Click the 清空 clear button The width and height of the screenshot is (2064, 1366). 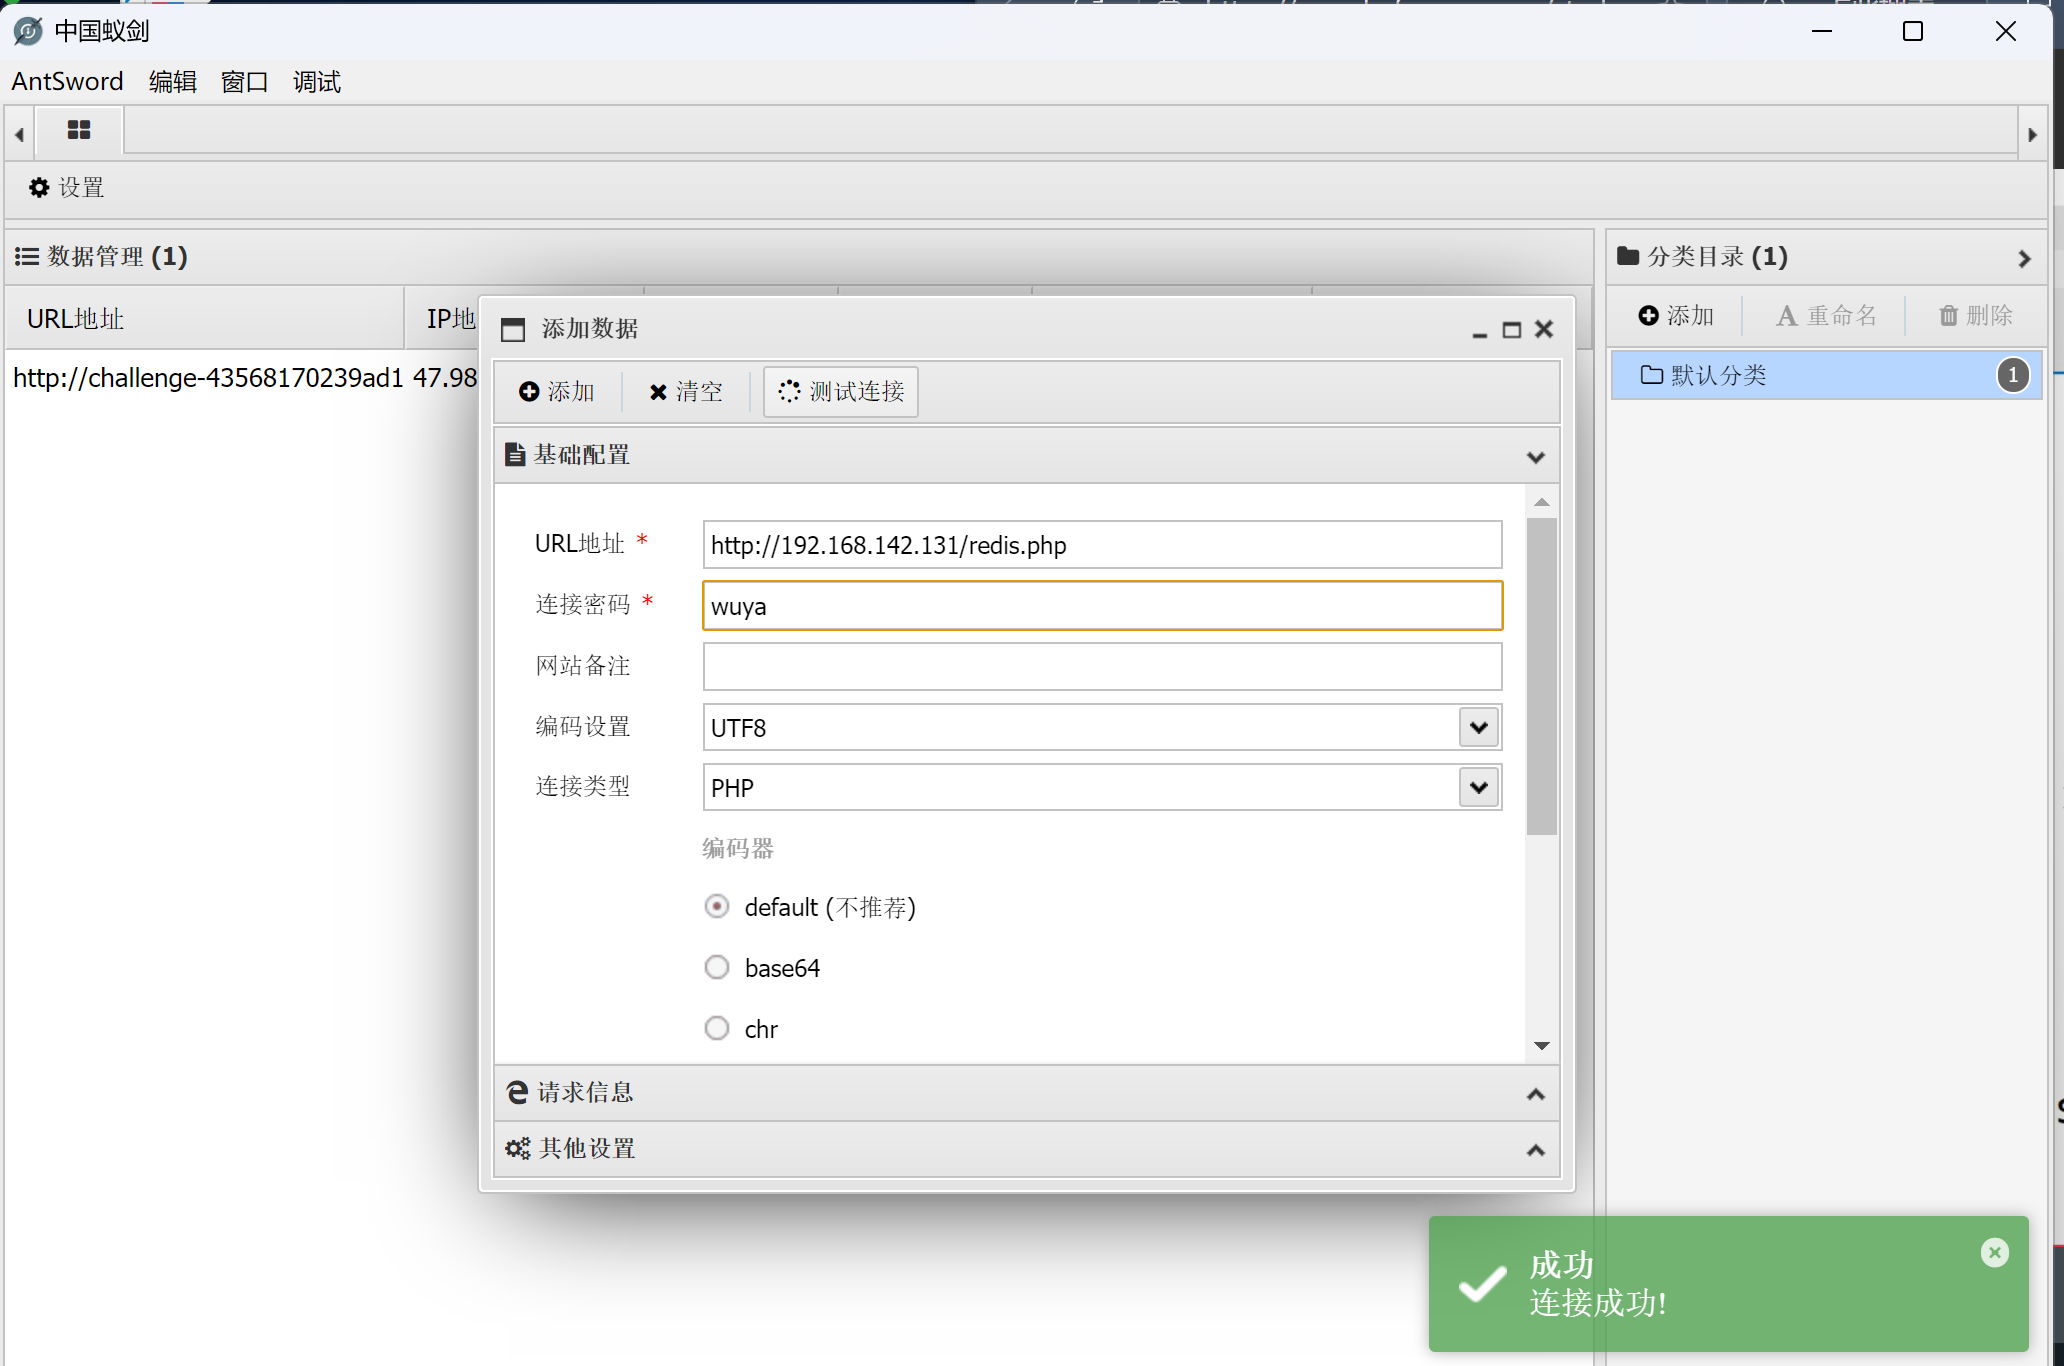(686, 392)
